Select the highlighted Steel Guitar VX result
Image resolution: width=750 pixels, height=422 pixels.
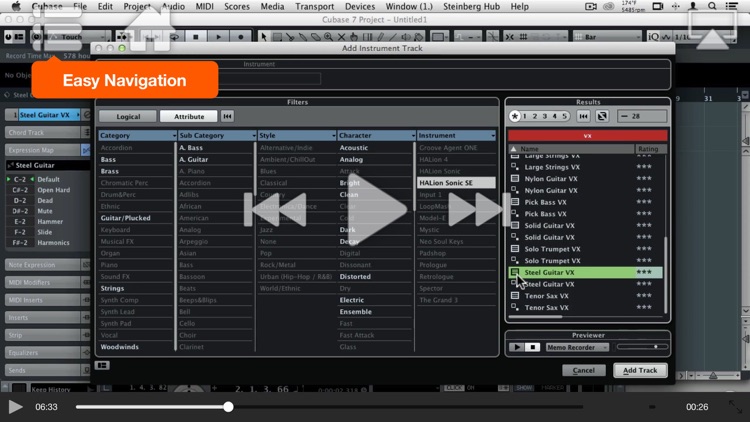(x=585, y=272)
